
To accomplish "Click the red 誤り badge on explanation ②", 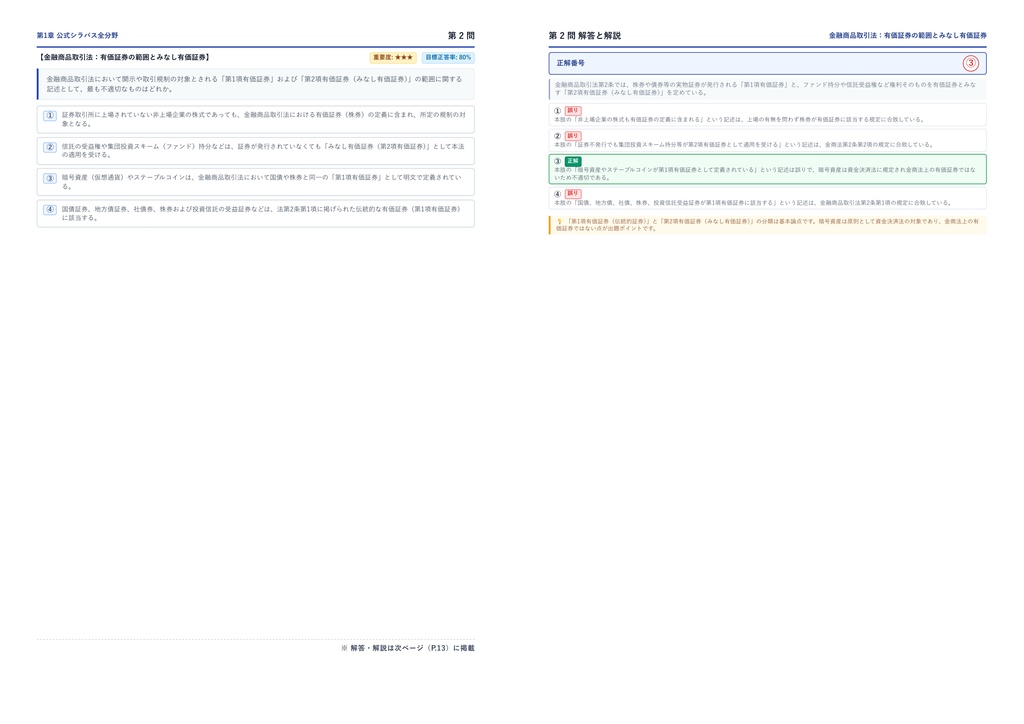I will [x=573, y=136].
